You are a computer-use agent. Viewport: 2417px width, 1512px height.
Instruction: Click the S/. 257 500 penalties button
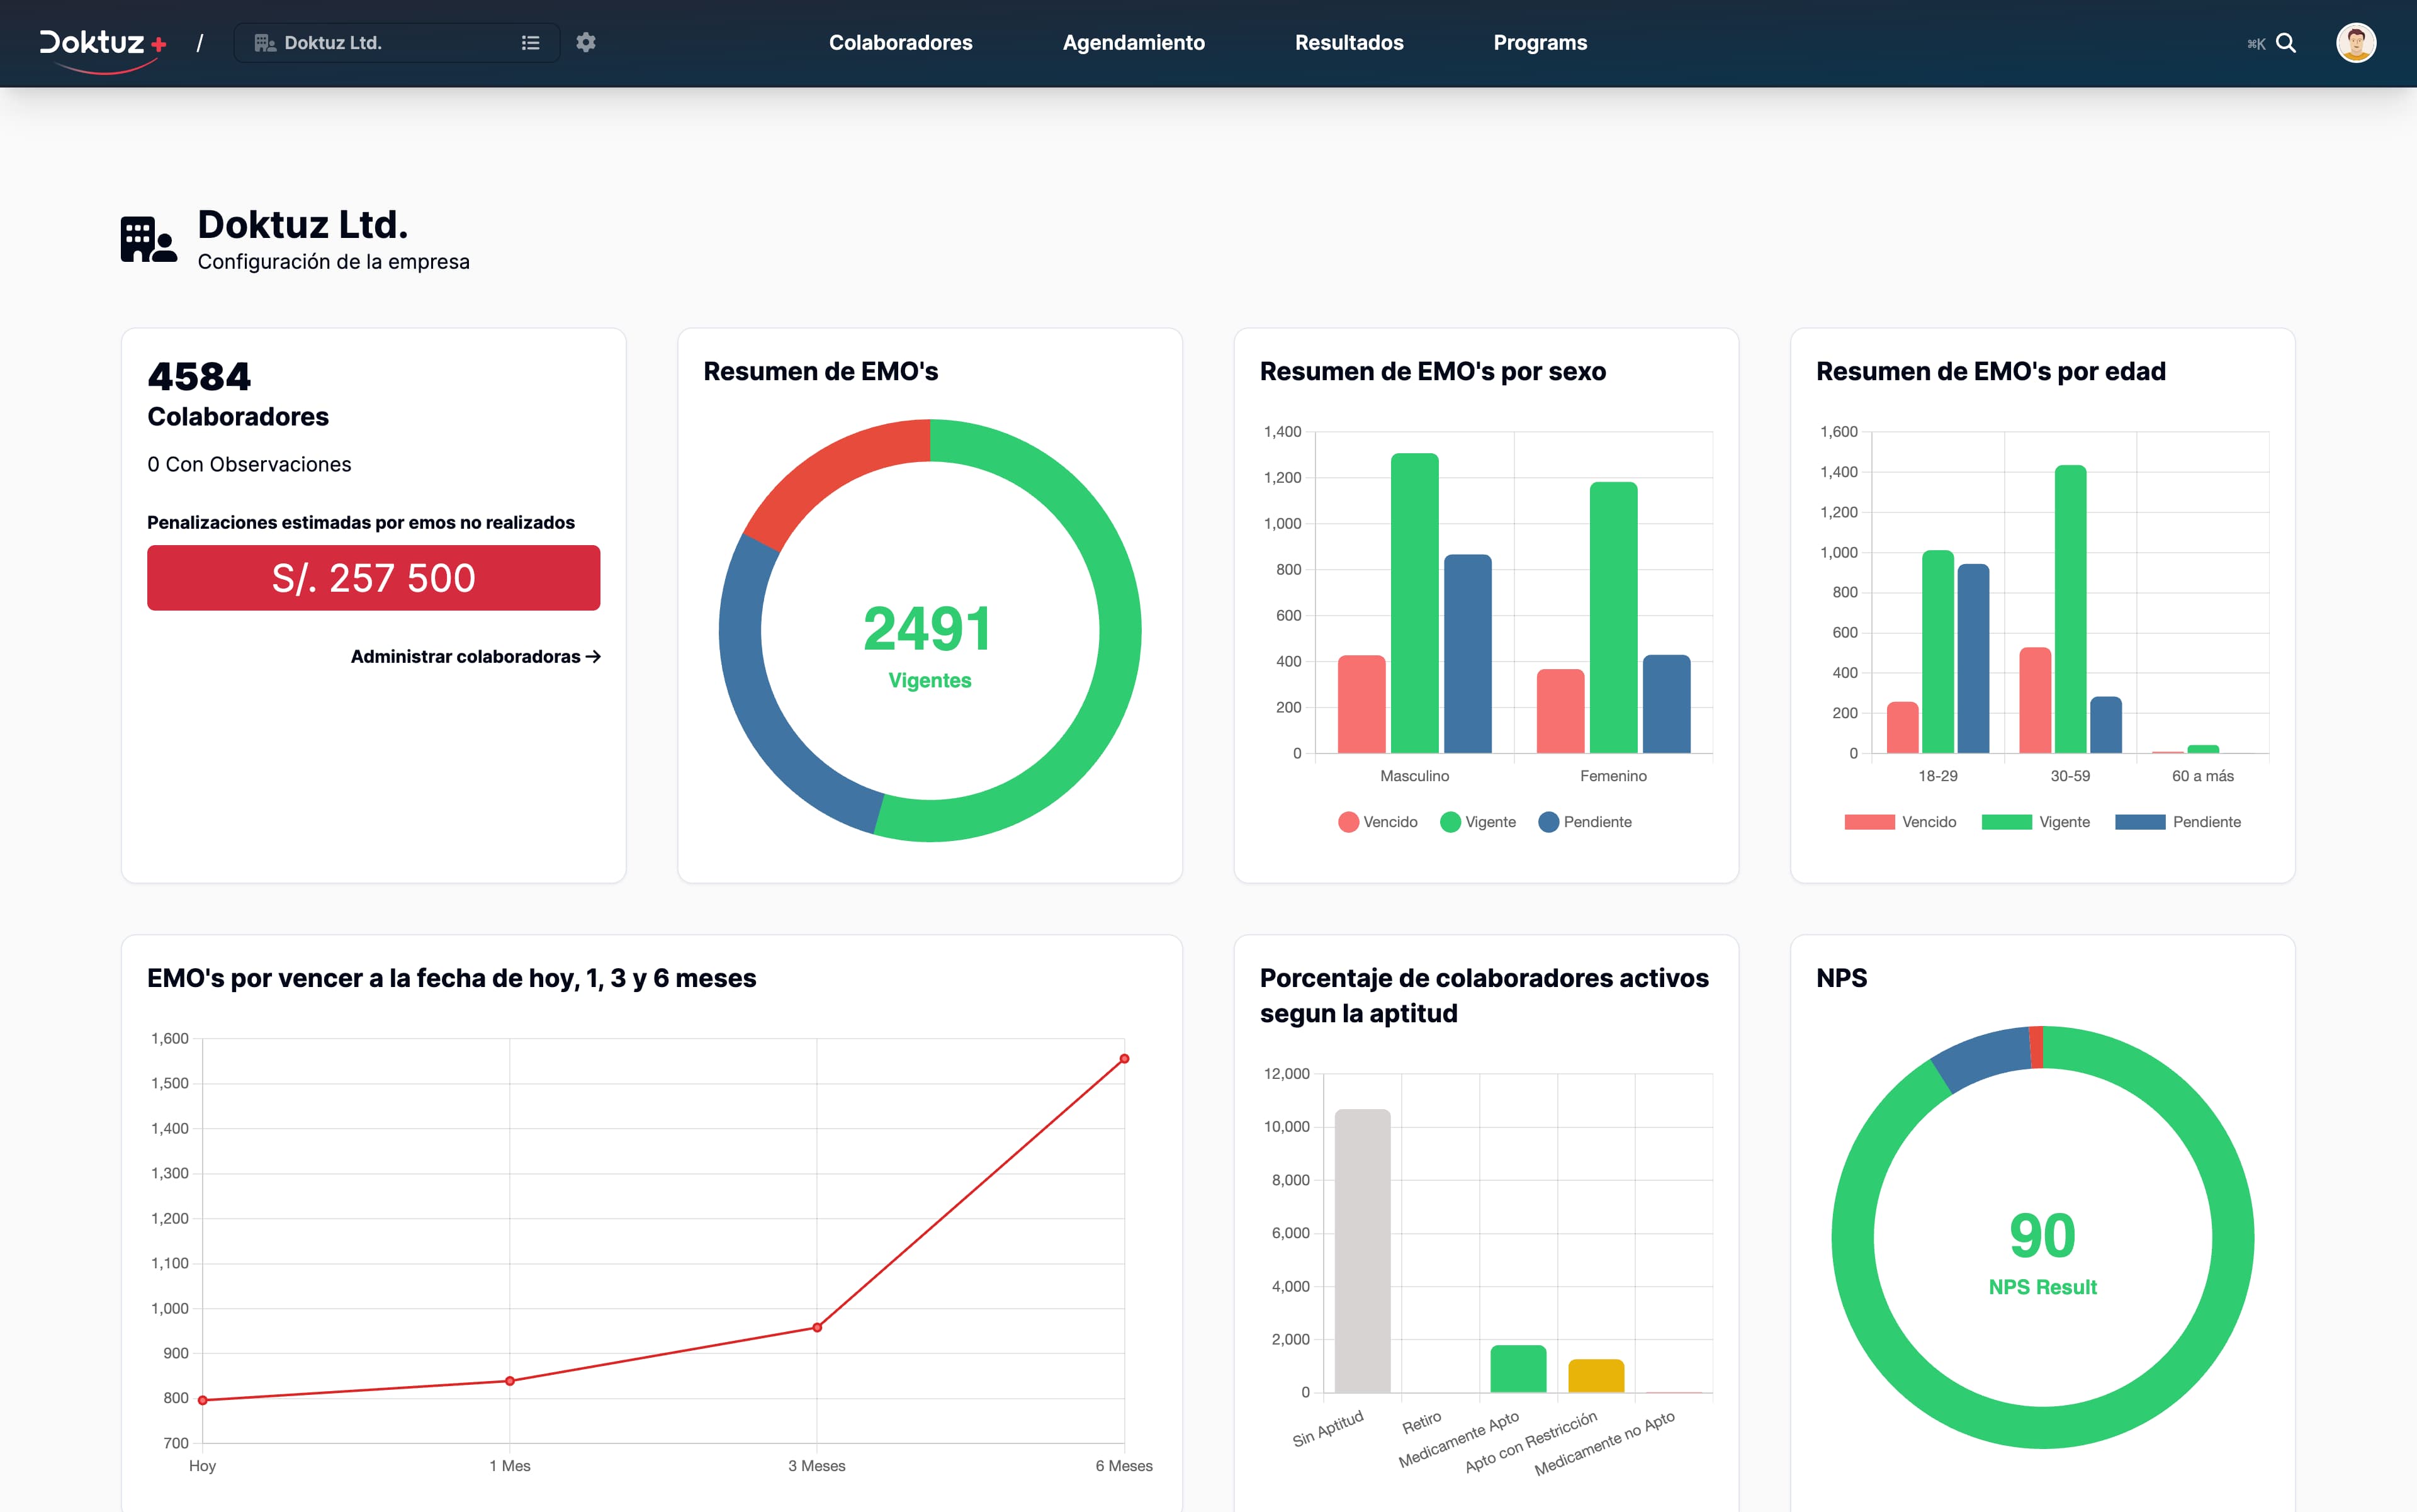(373, 578)
